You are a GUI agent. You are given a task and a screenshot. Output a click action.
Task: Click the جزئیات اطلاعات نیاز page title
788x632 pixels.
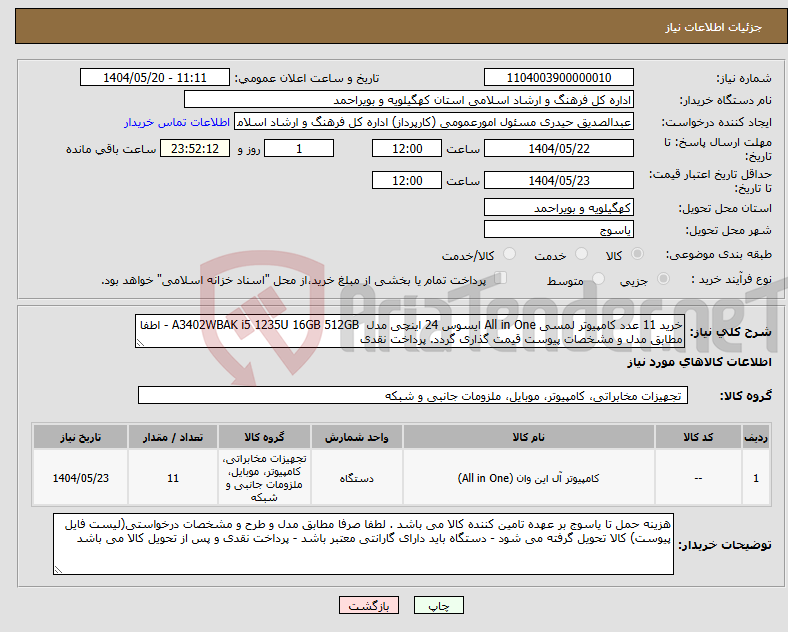(714, 27)
